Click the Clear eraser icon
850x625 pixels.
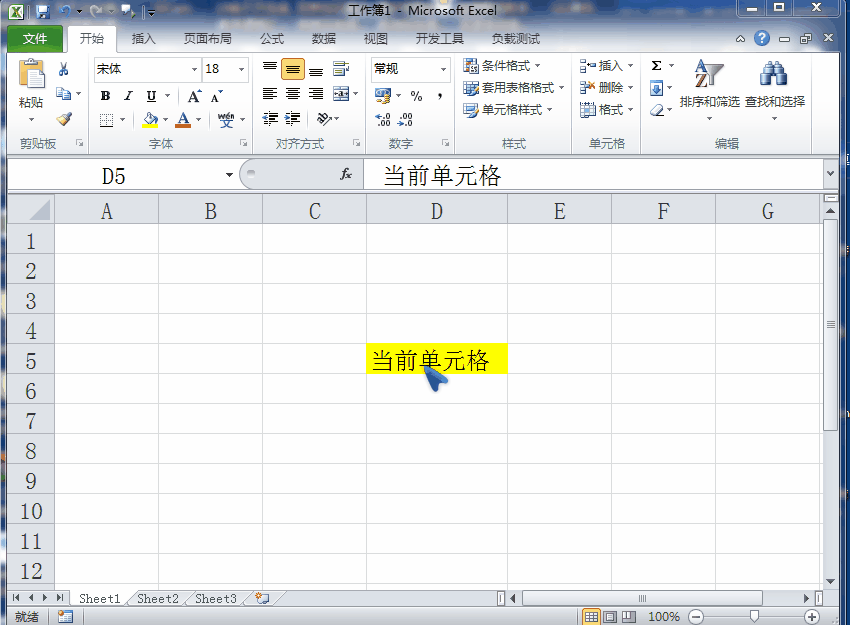pyautogui.click(x=657, y=110)
